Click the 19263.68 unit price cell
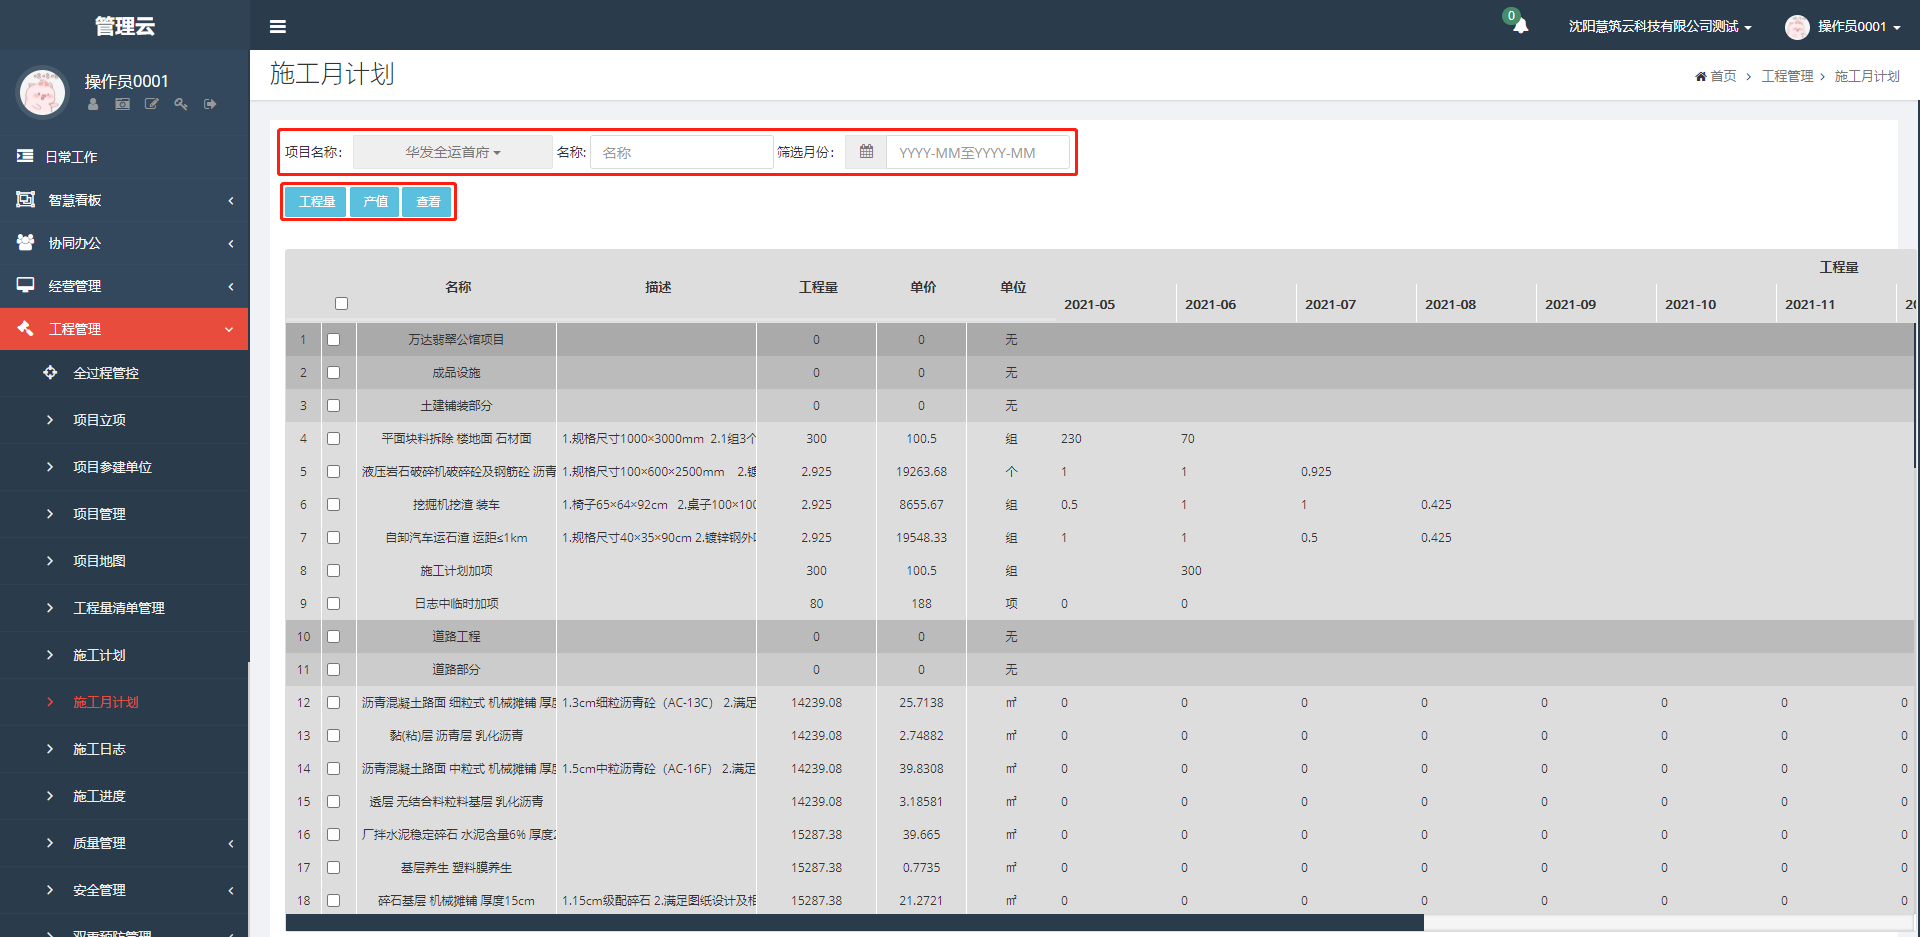This screenshot has height=937, width=1920. pos(921,472)
